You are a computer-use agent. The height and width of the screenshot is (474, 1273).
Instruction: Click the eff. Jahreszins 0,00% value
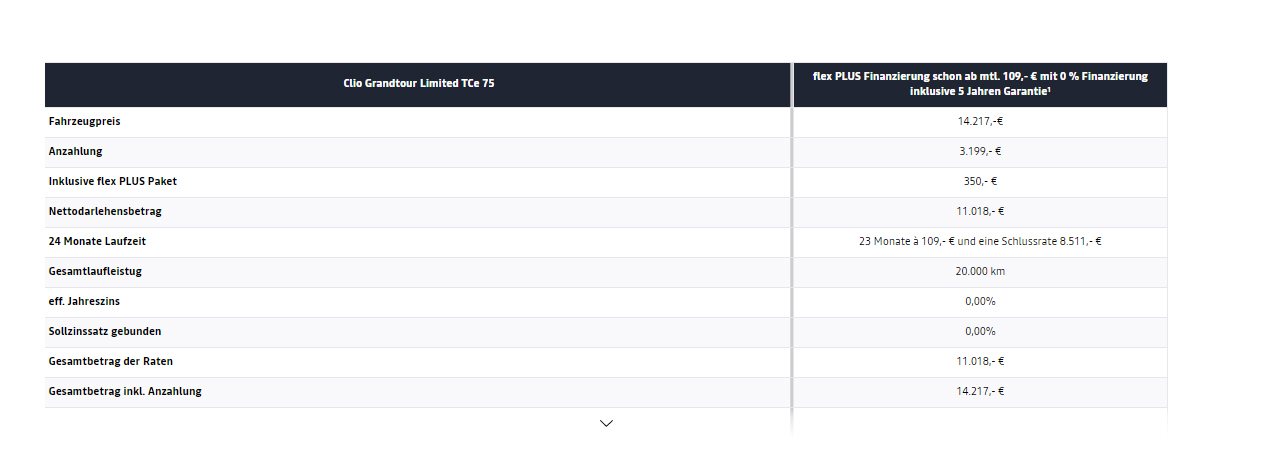click(980, 302)
